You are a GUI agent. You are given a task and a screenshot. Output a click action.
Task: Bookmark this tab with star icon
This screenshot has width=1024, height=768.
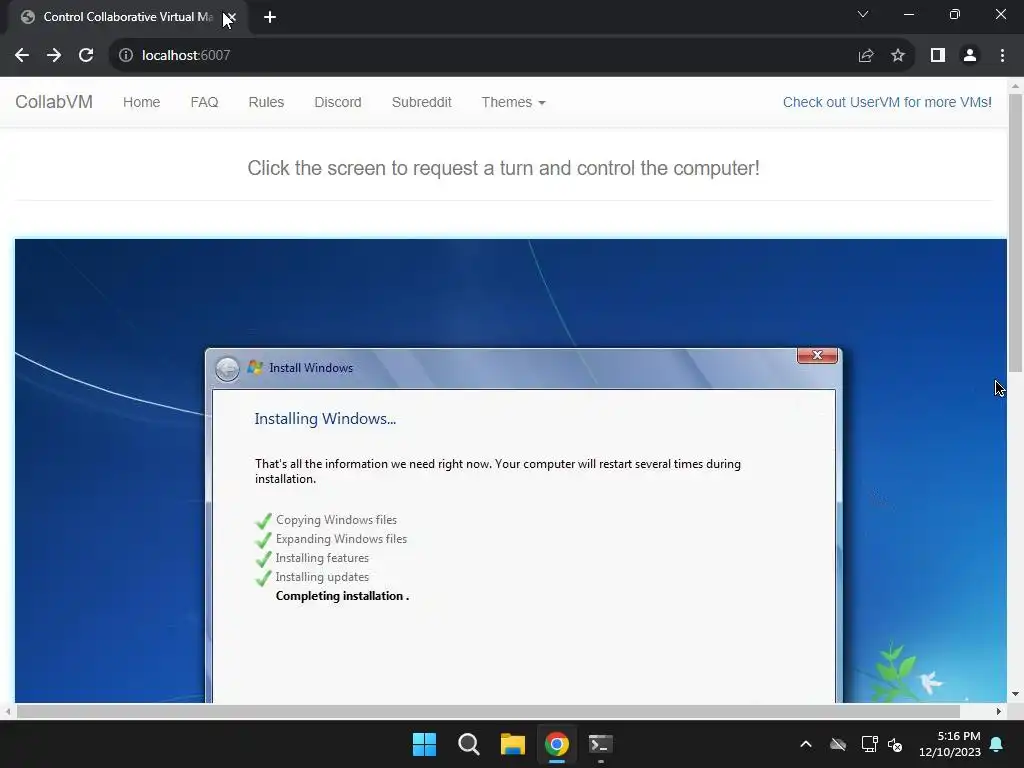898,56
